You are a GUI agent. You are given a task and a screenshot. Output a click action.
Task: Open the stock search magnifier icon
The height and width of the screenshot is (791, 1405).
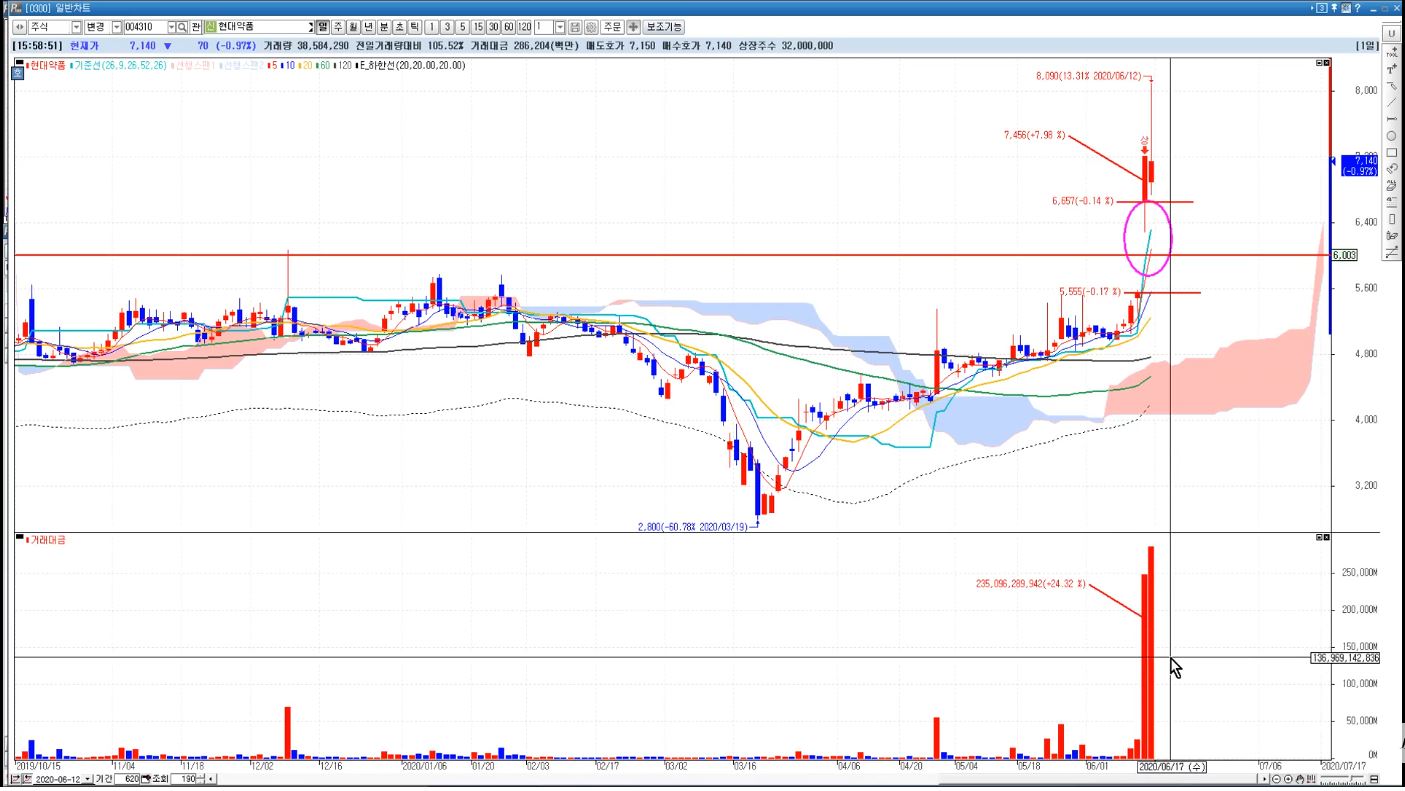[x=182, y=26]
